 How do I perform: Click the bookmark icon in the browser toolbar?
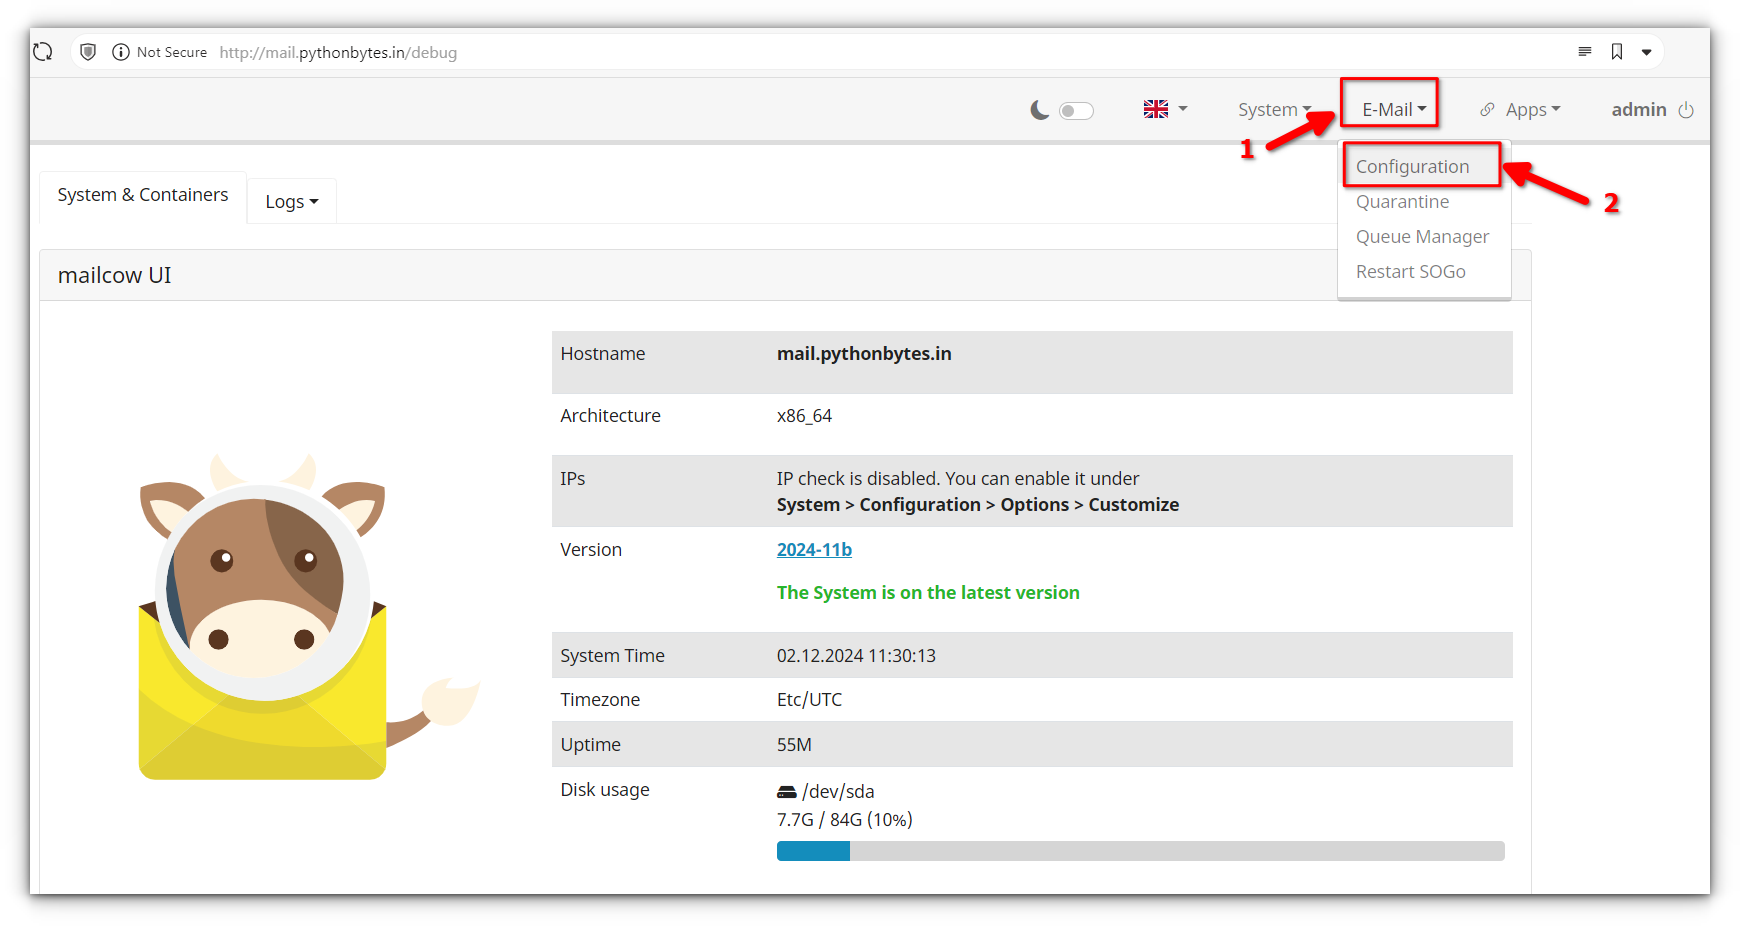(1617, 51)
